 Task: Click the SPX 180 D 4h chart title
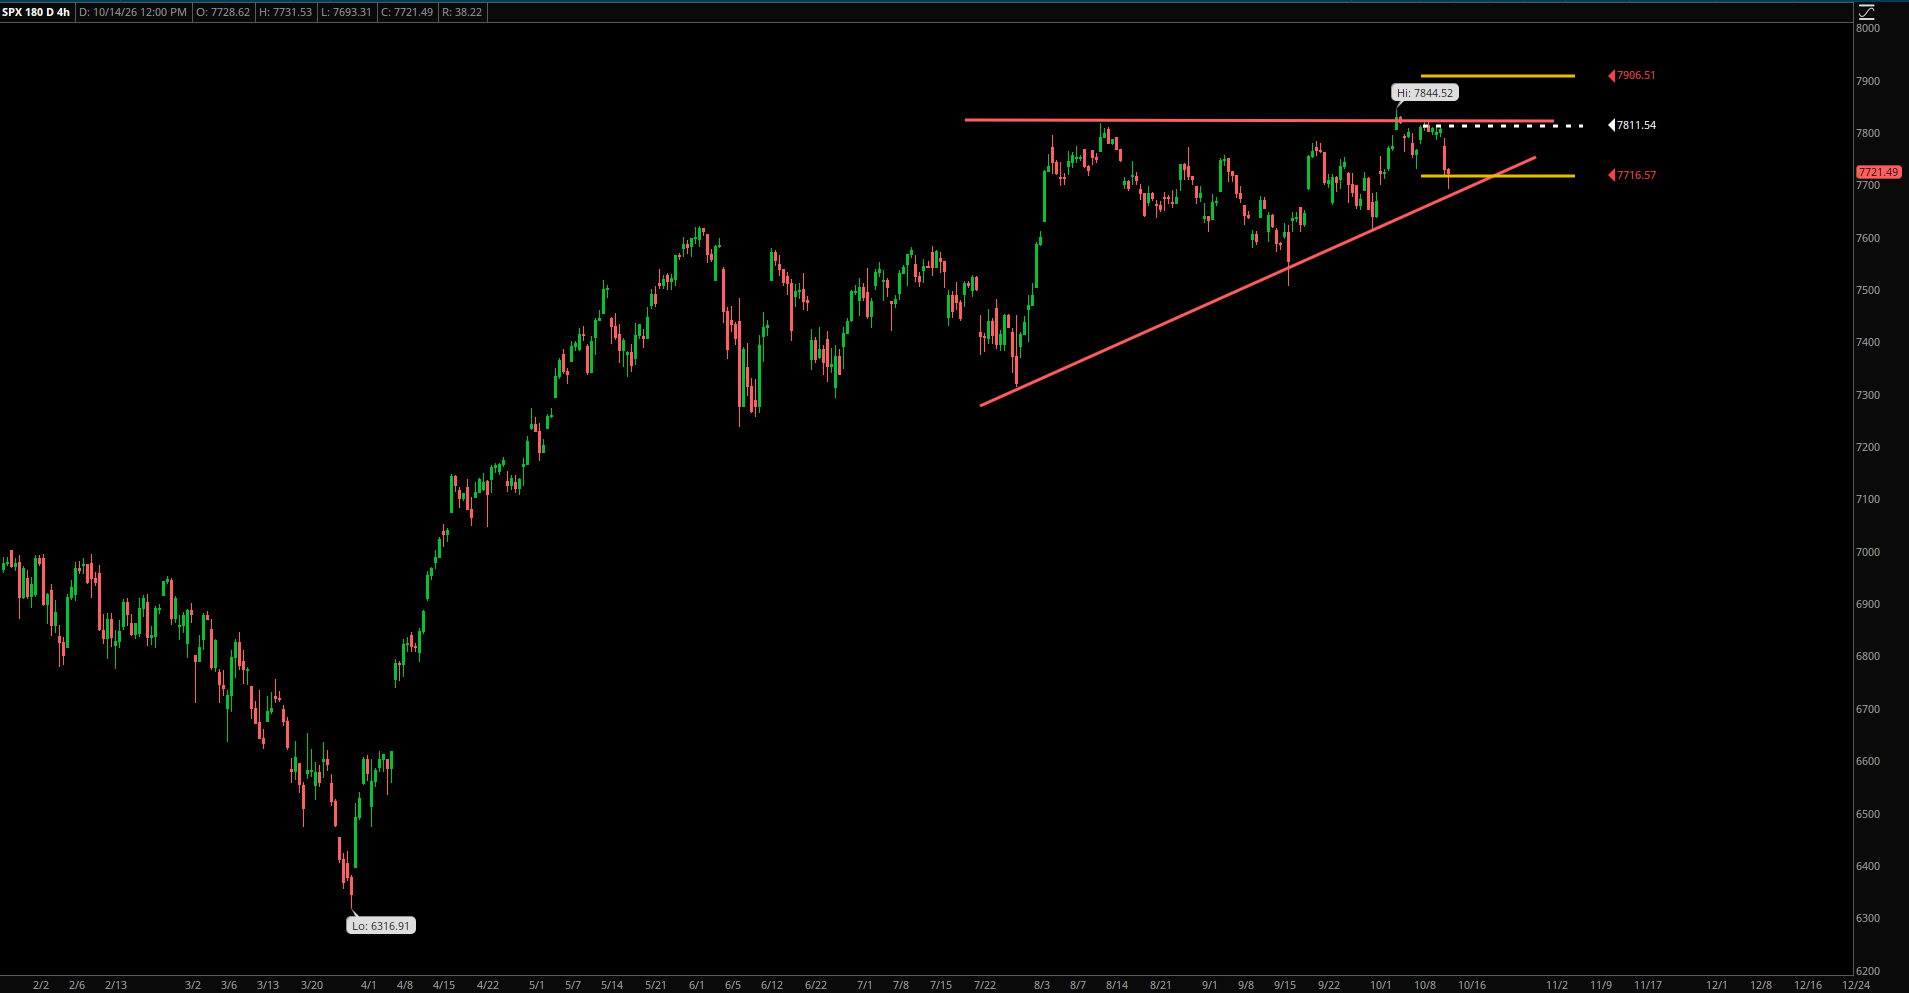click(x=36, y=12)
